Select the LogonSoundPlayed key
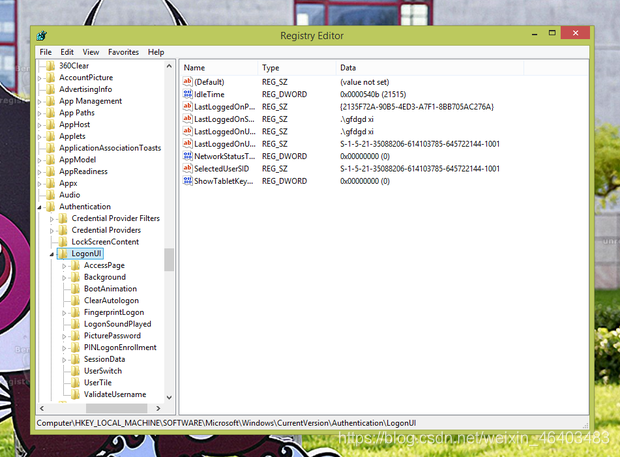Image resolution: width=620 pixels, height=457 pixels. [117, 324]
